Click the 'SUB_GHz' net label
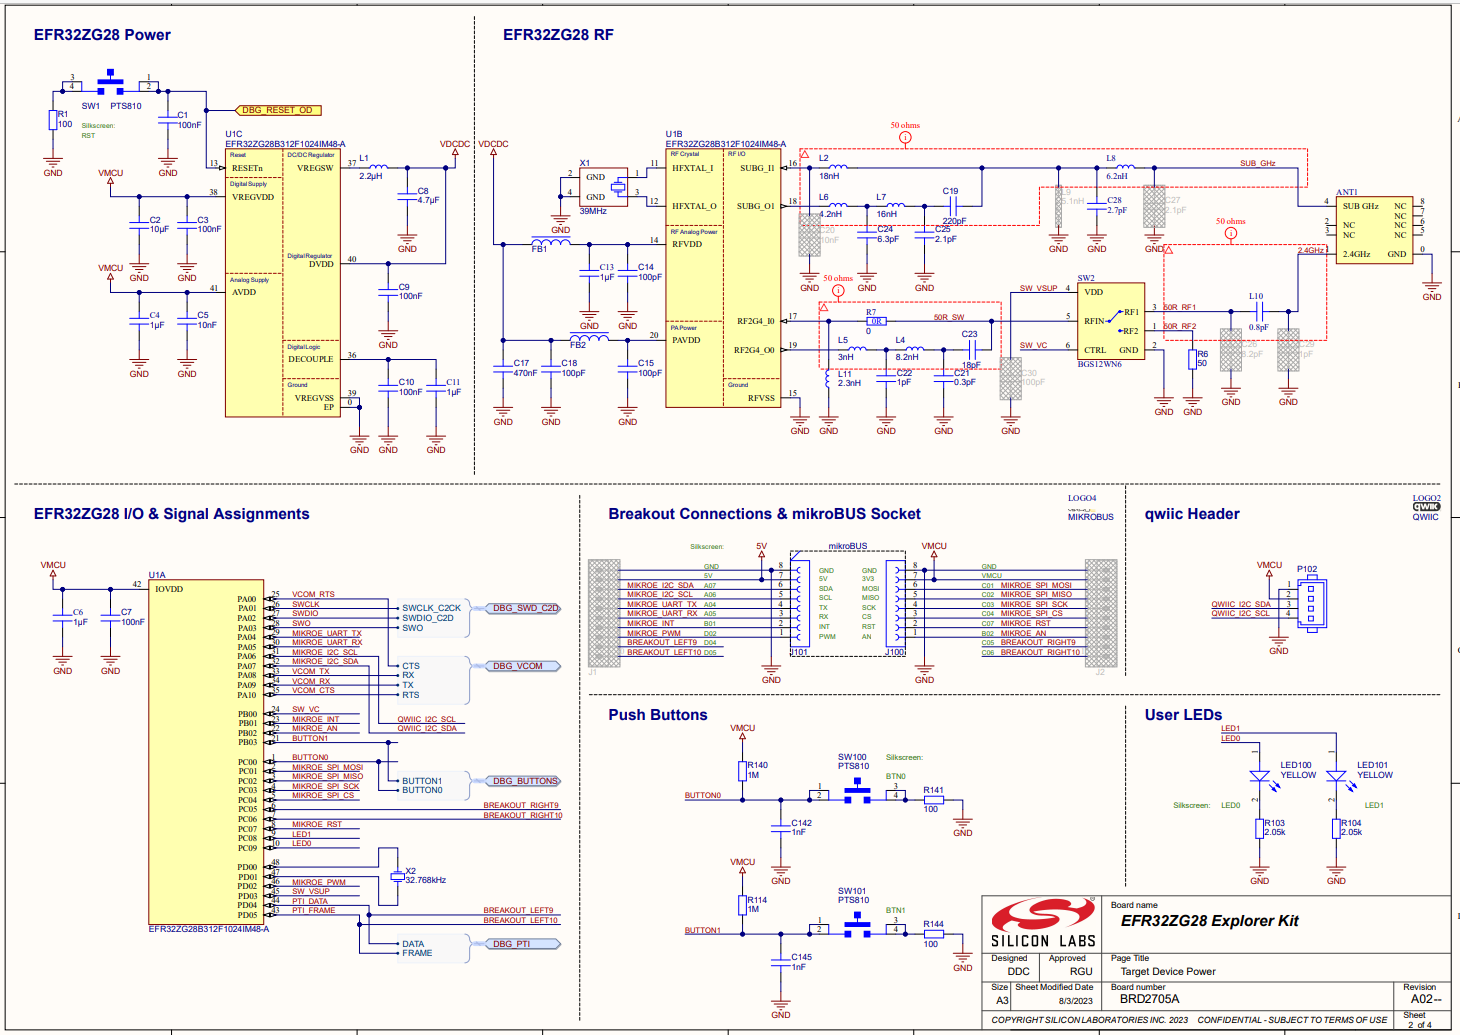This screenshot has width=1460, height=1035. (1258, 163)
